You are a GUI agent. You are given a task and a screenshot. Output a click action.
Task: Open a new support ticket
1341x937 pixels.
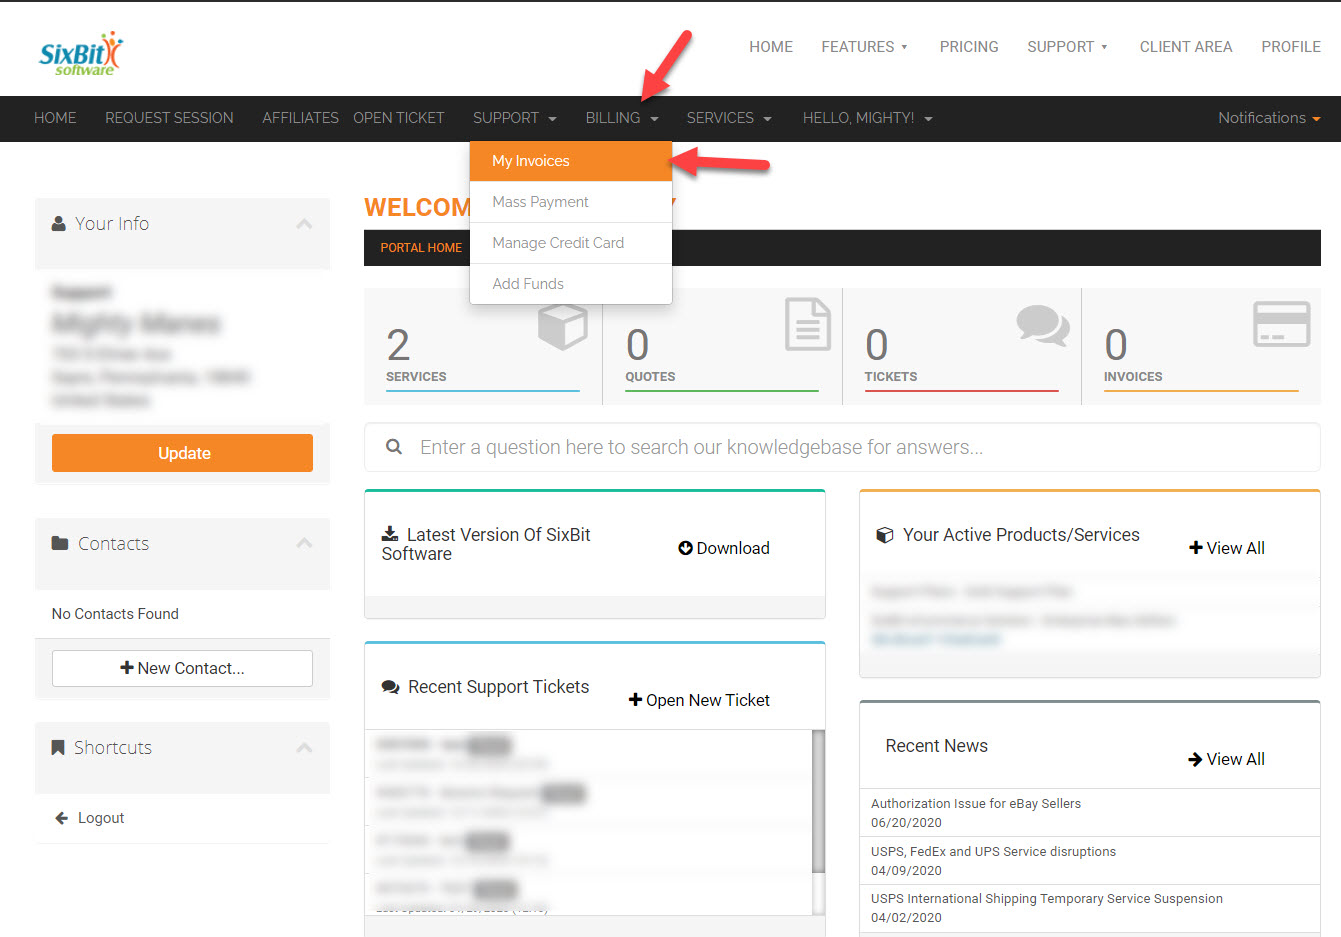pos(699,700)
